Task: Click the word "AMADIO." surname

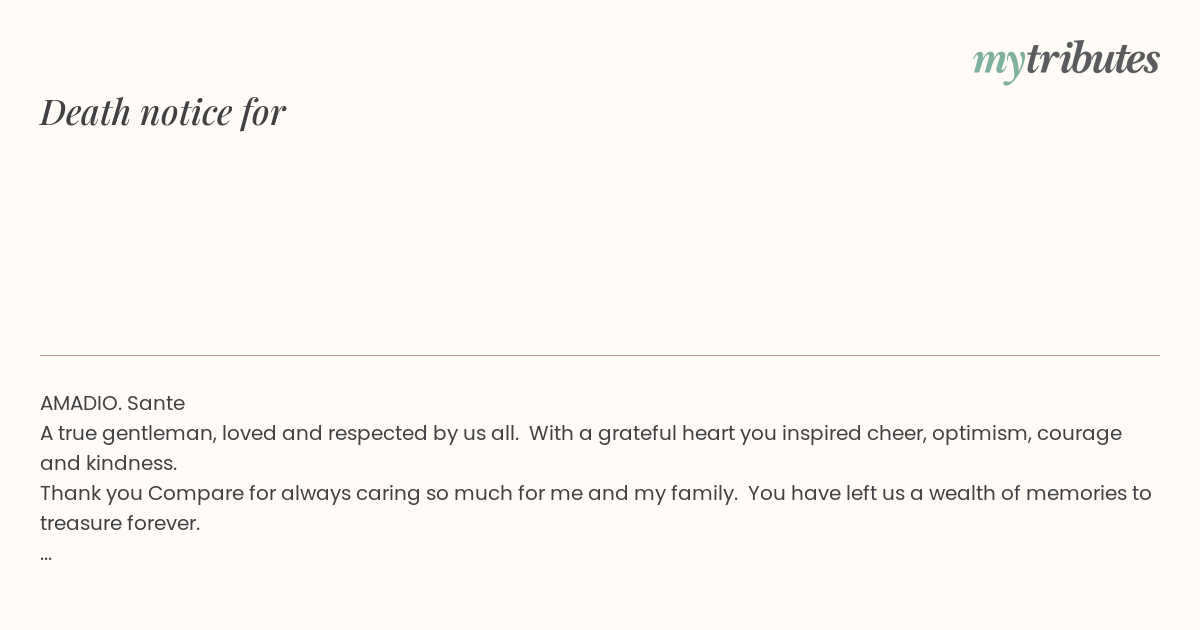Action: 81,403
